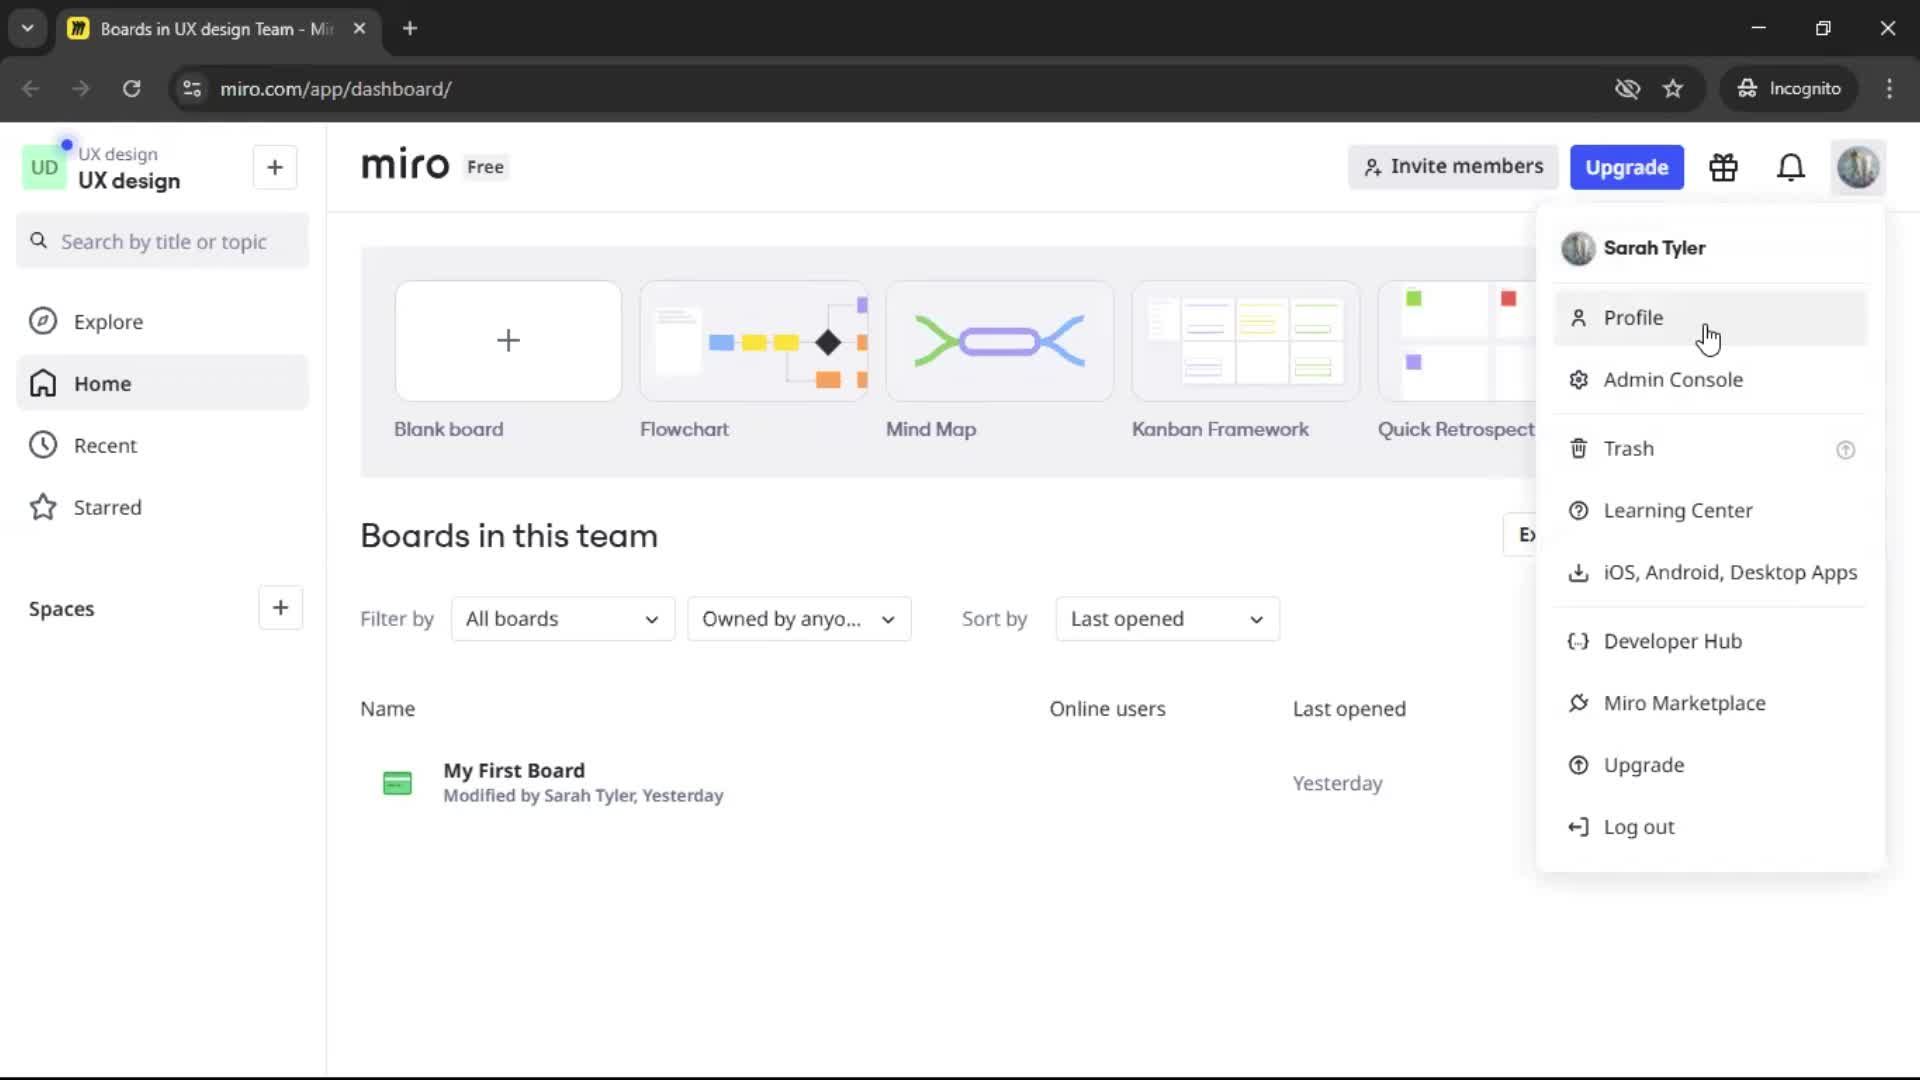Open the browser tab search dropdown
The image size is (1920, 1080).
coord(27,28)
